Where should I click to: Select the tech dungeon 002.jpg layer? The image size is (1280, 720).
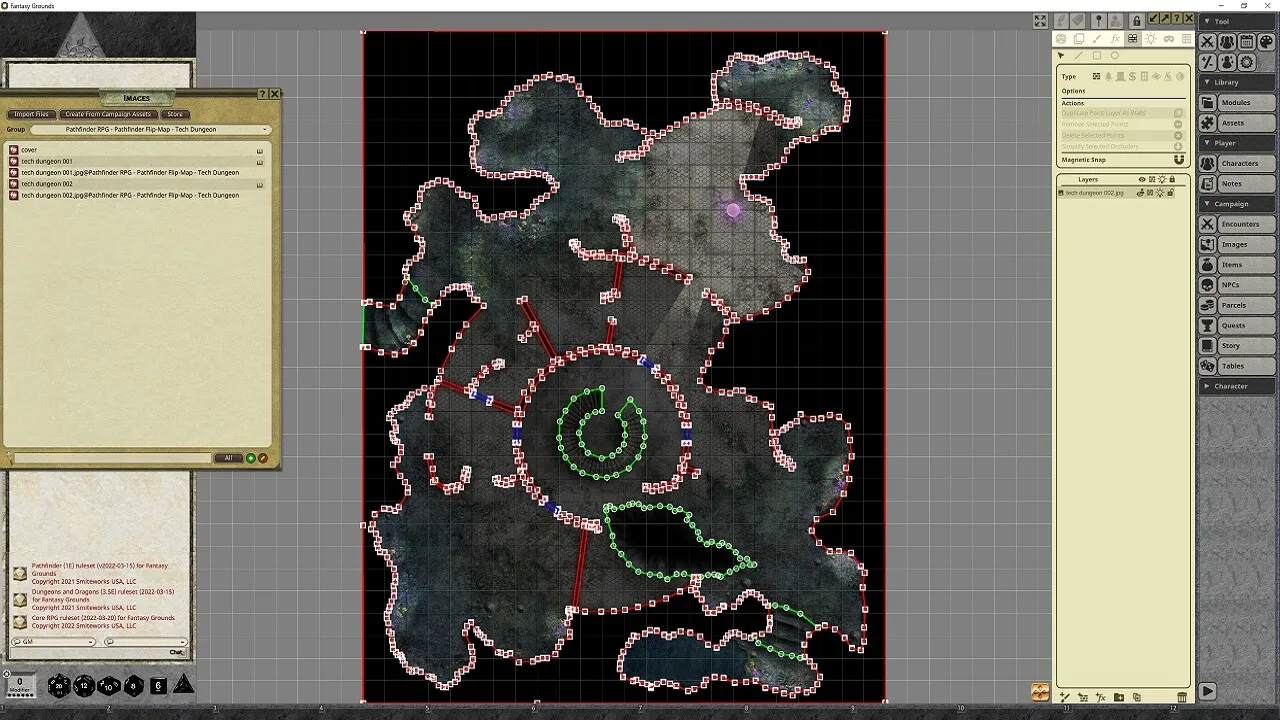coord(1094,192)
